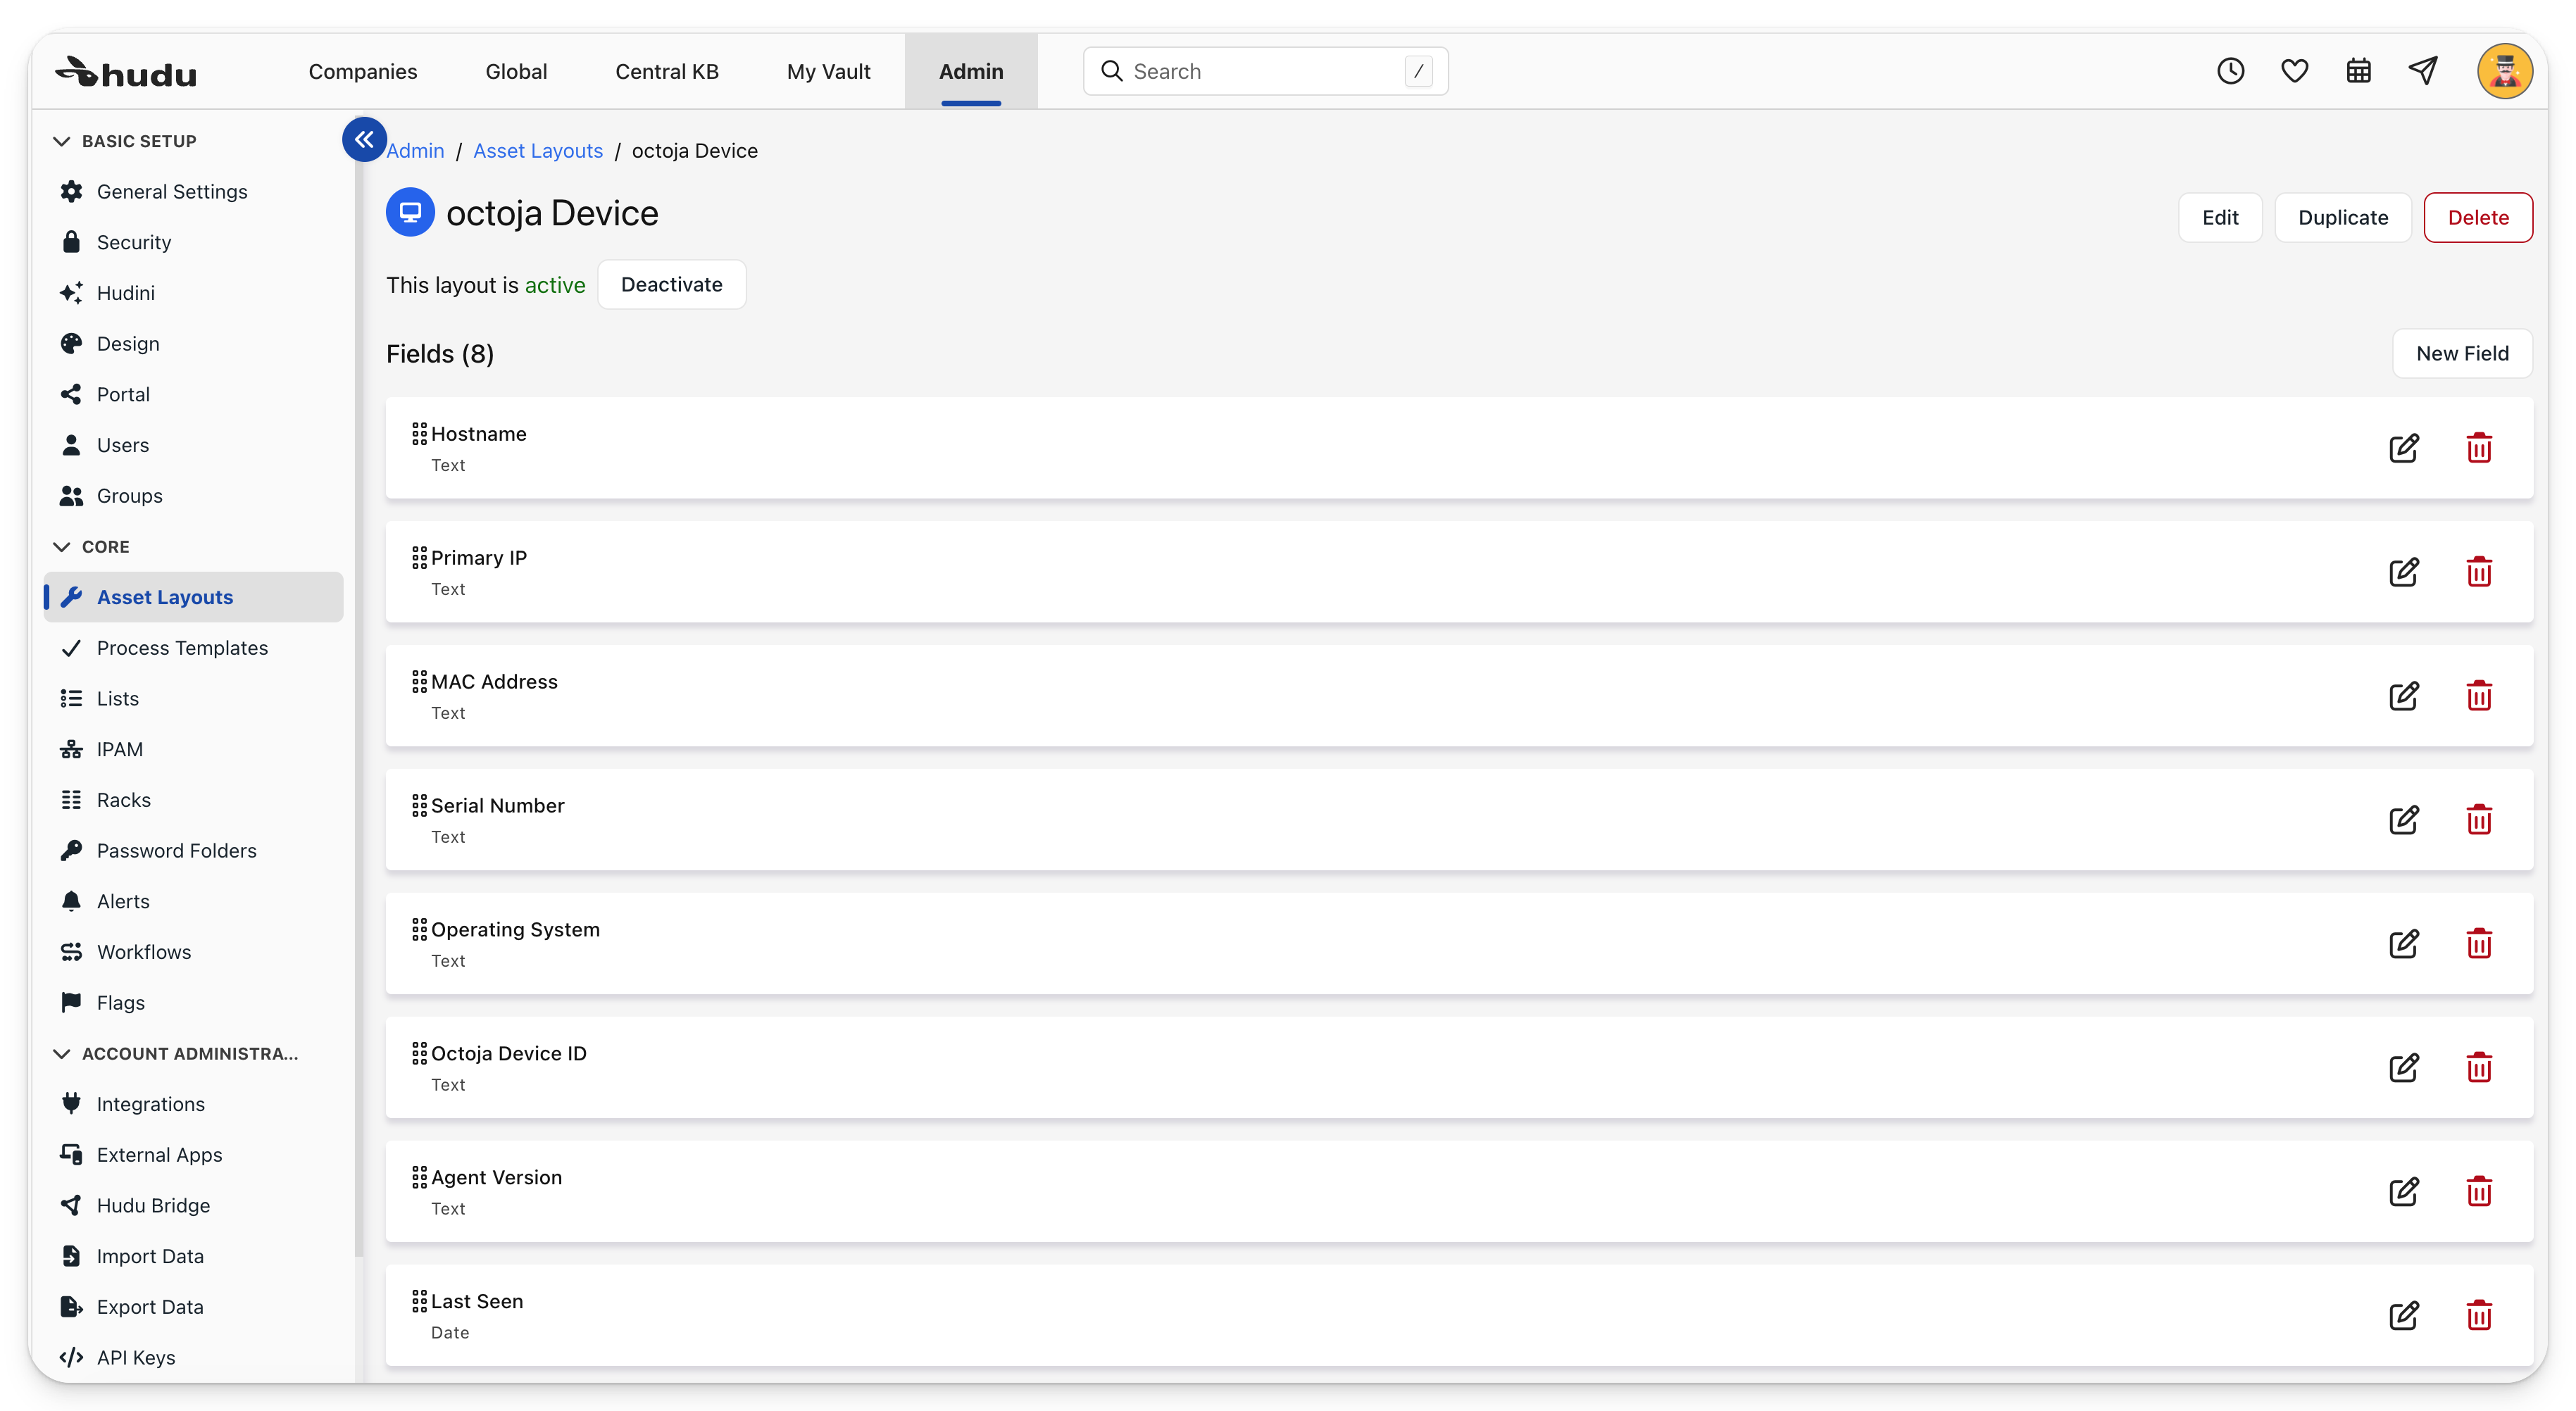Edit the Serial Number field
Image resolution: width=2576 pixels, height=1411 pixels.
[2403, 820]
